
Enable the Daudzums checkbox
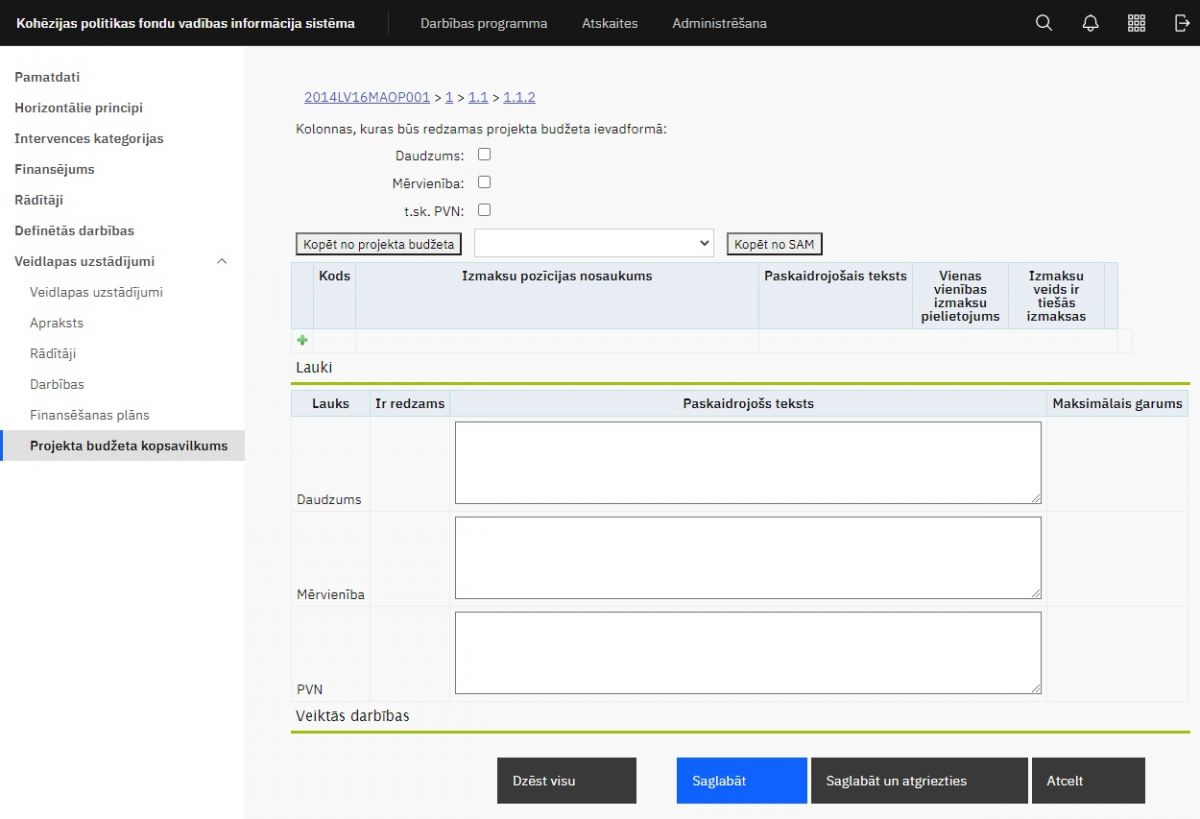click(x=484, y=155)
